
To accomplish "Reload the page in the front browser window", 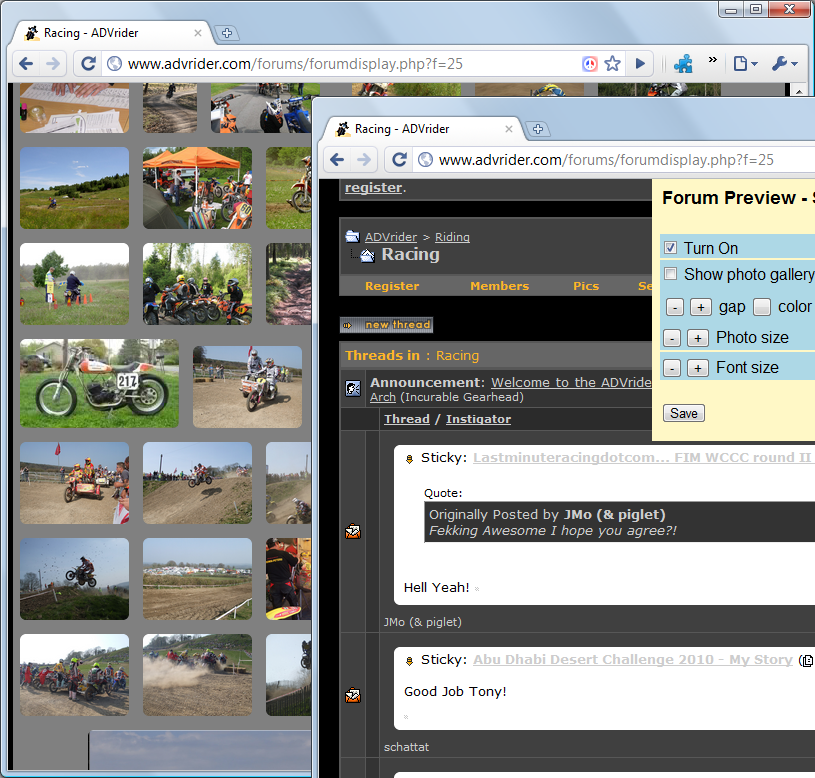I will click(x=399, y=159).
